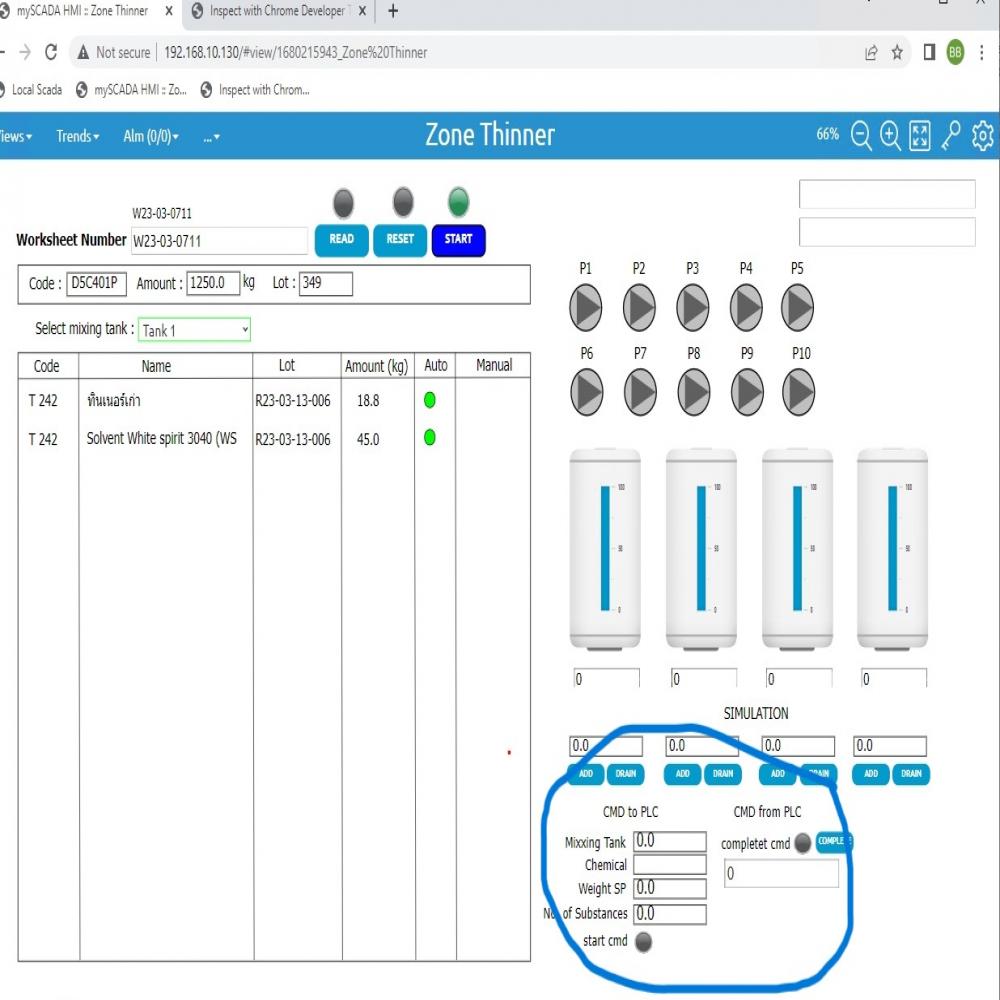Image resolution: width=1000 pixels, height=1000 pixels.
Task: Open the settings gear icon
Action: tap(983, 136)
